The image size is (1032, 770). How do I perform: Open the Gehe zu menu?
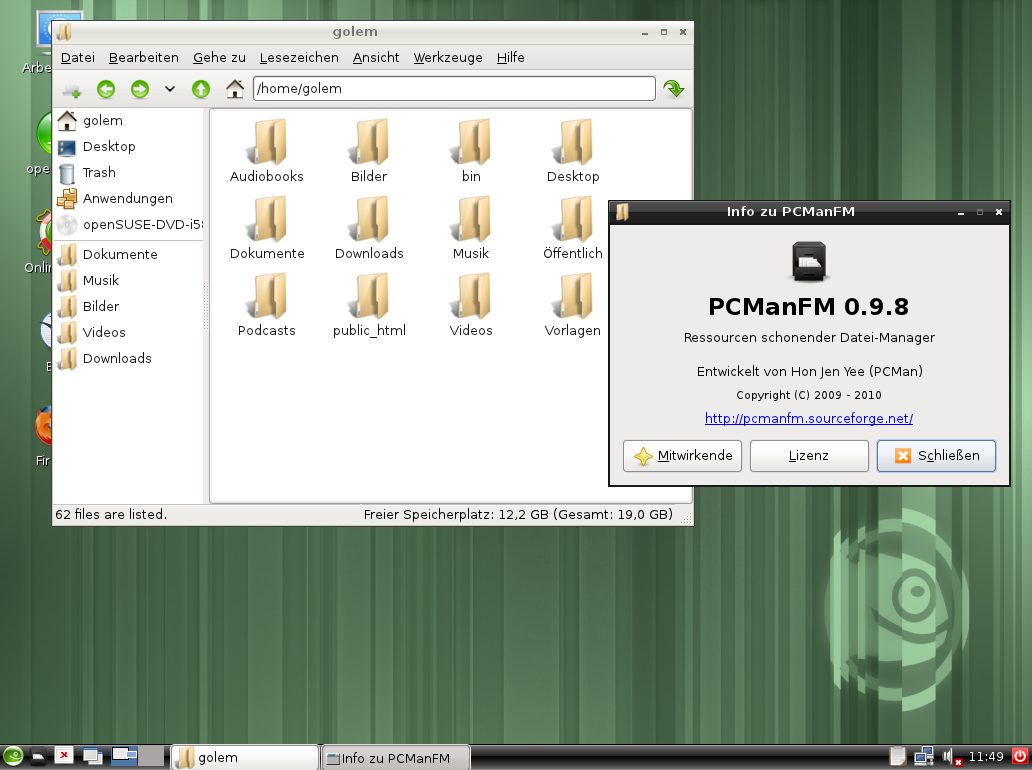(218, 57)
